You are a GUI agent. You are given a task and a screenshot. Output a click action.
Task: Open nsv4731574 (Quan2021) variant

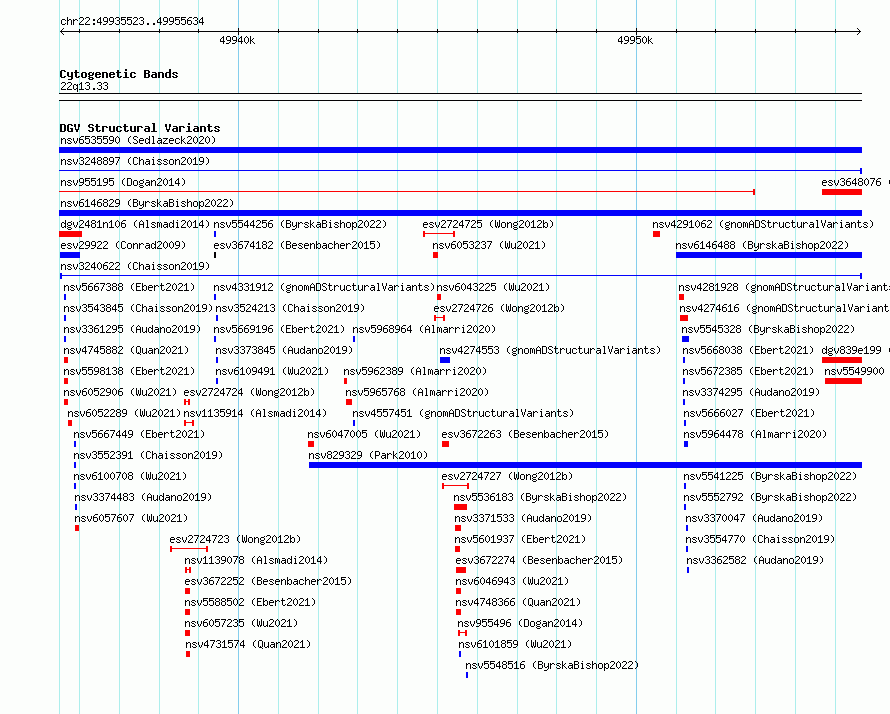(248, 644)
